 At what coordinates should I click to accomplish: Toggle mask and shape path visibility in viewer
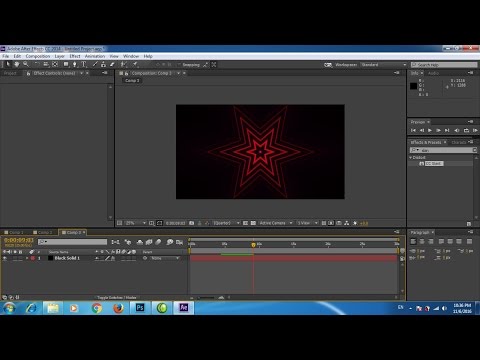pyautogui.click(x=159, y=223)
